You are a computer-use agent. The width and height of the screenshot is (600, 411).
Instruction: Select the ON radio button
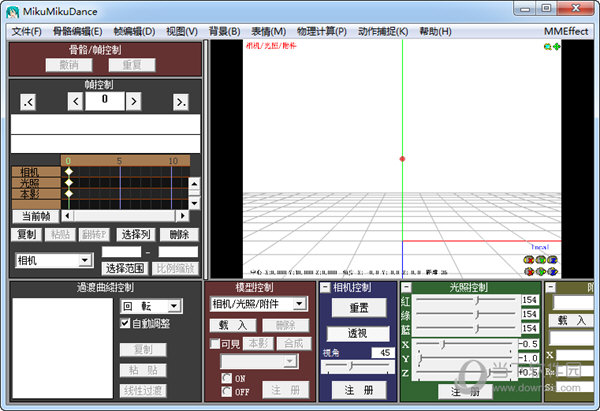(227, 378)
